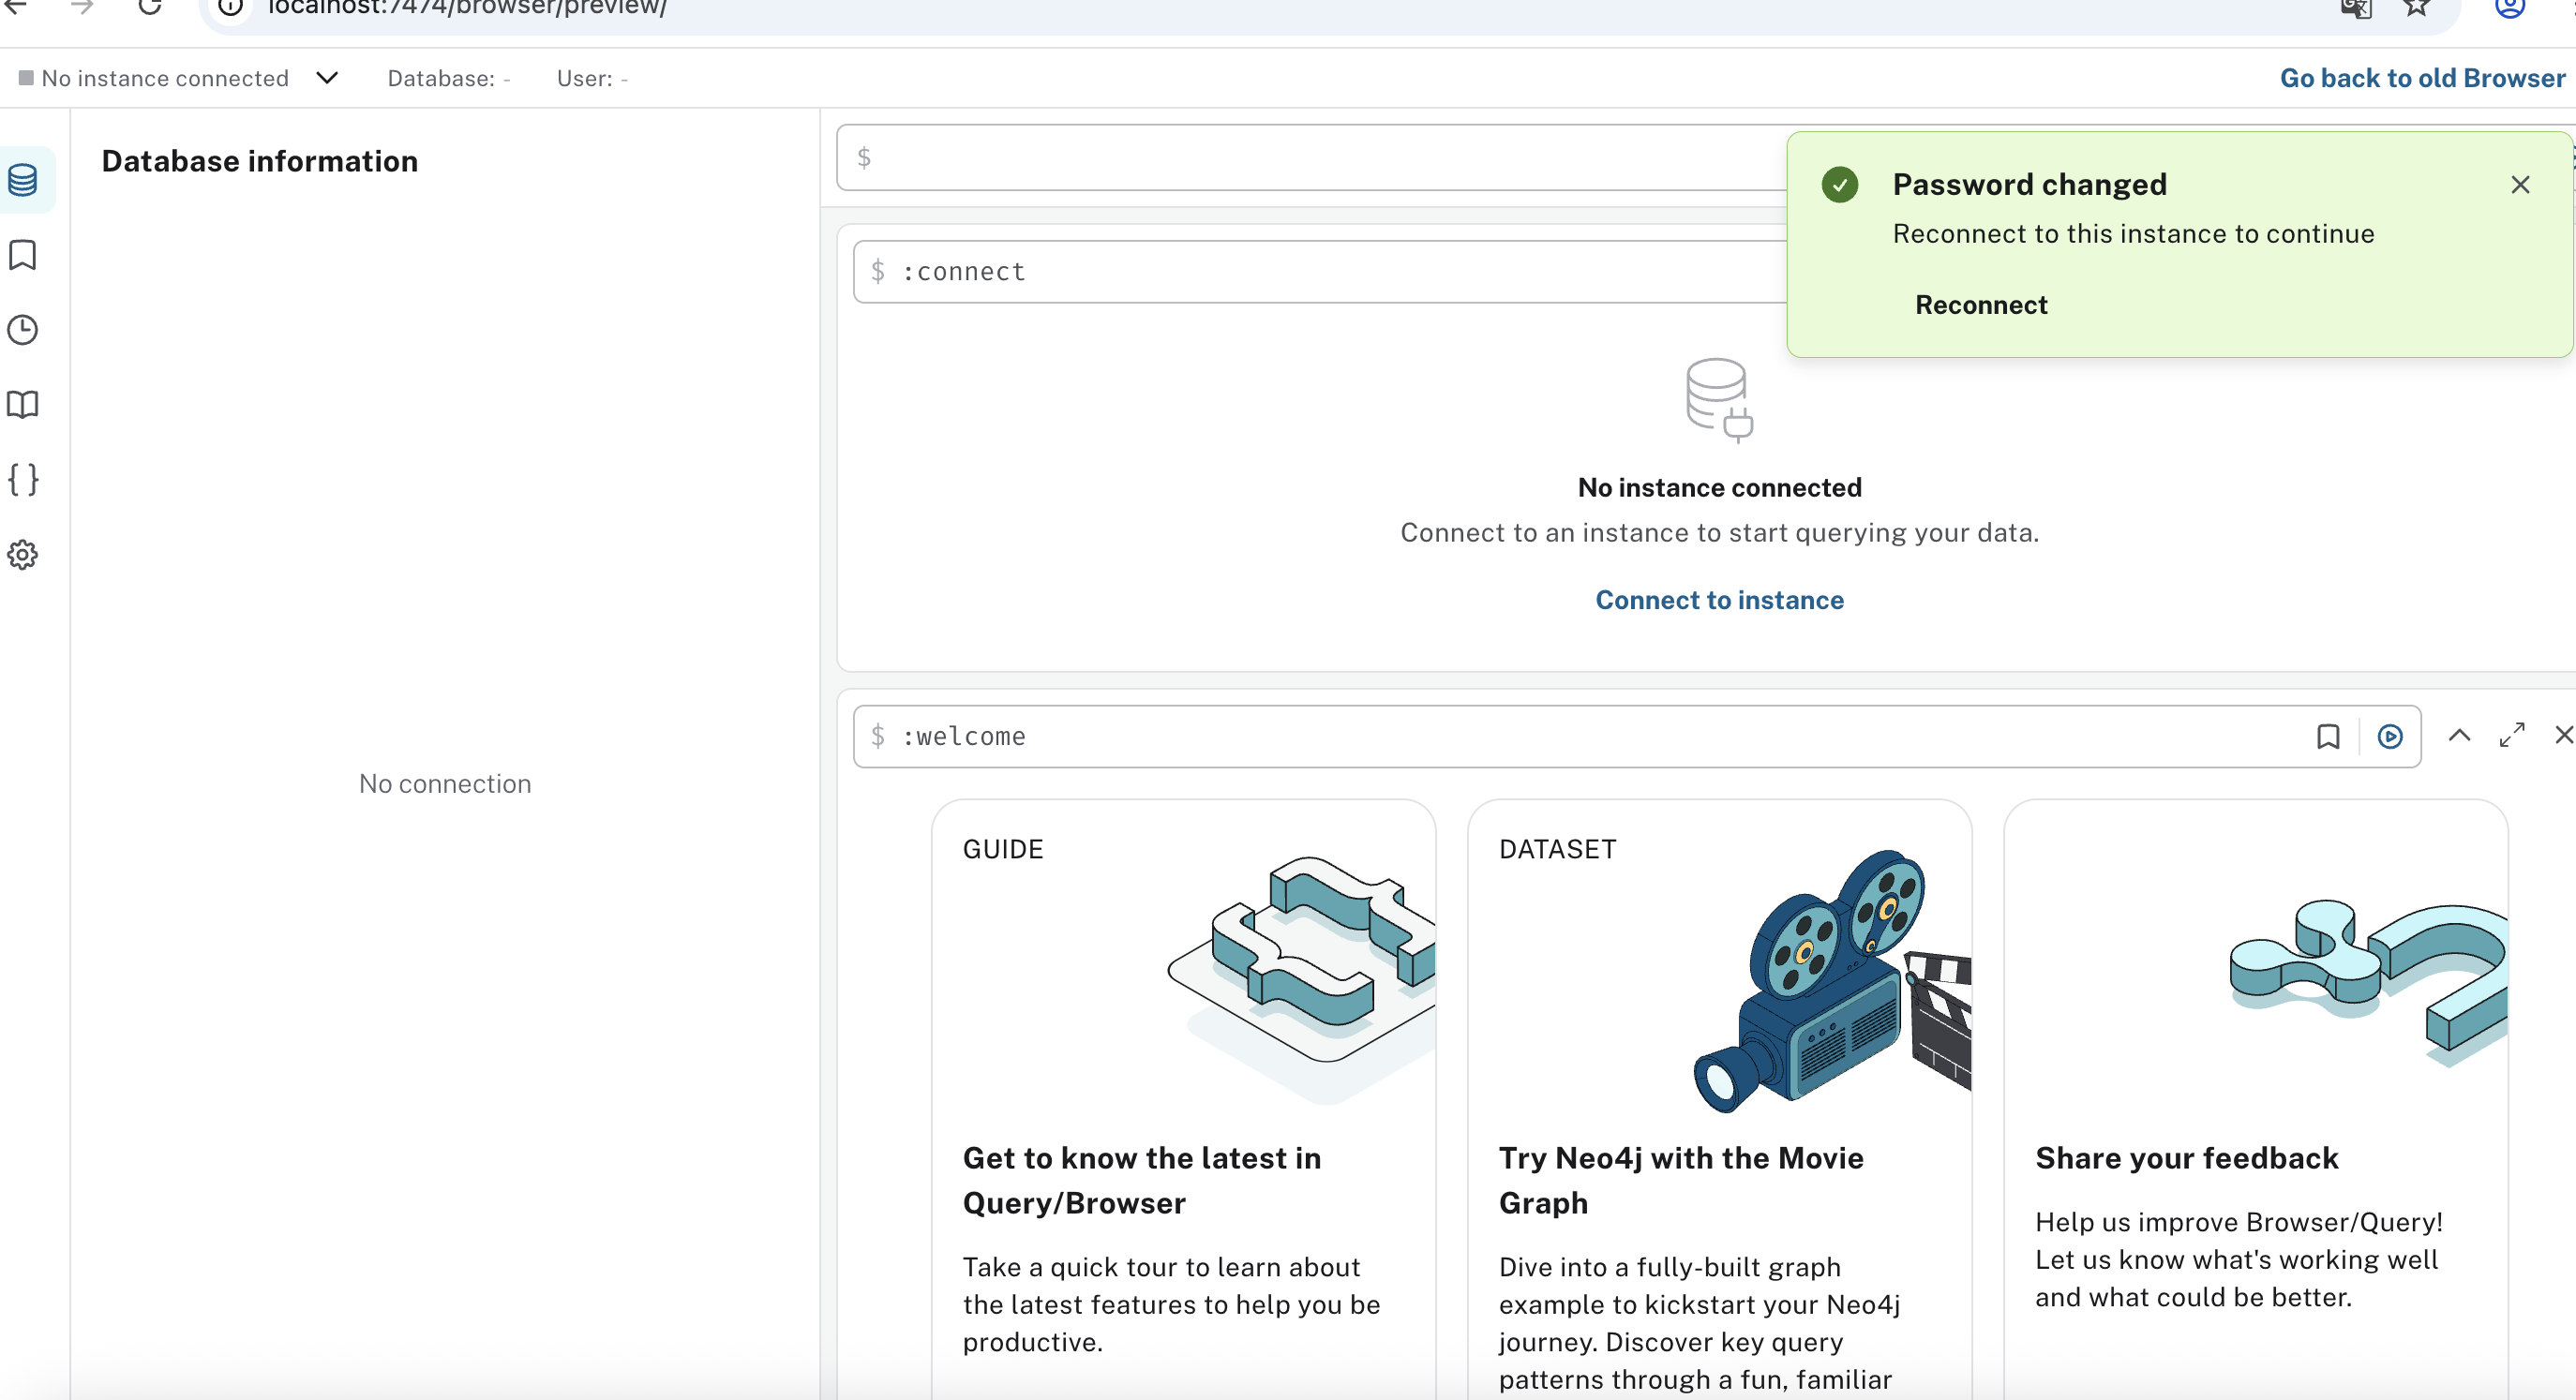2576x1400 pixels.
Task: Open the Saved Cypher bookmark sidebar icon
Action: (23, 255)
